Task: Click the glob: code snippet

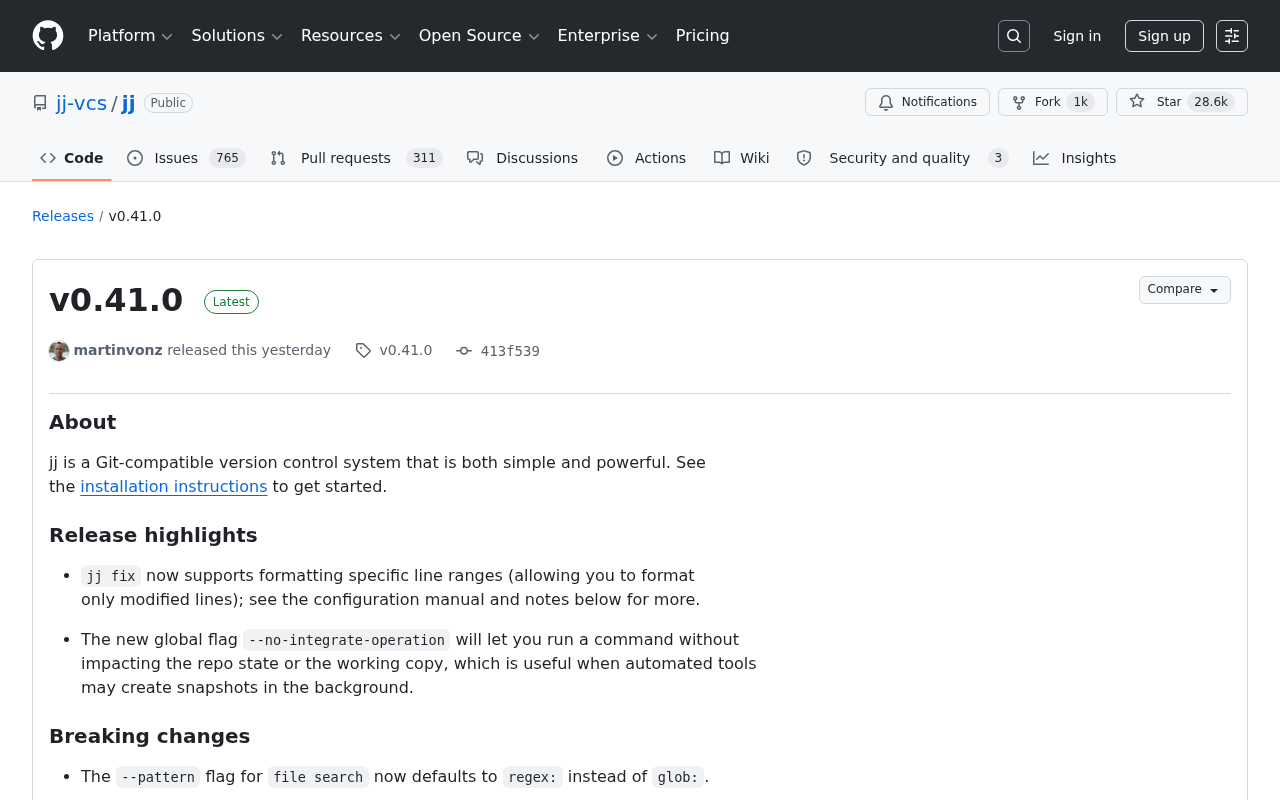Action: [x=678, y=777]
